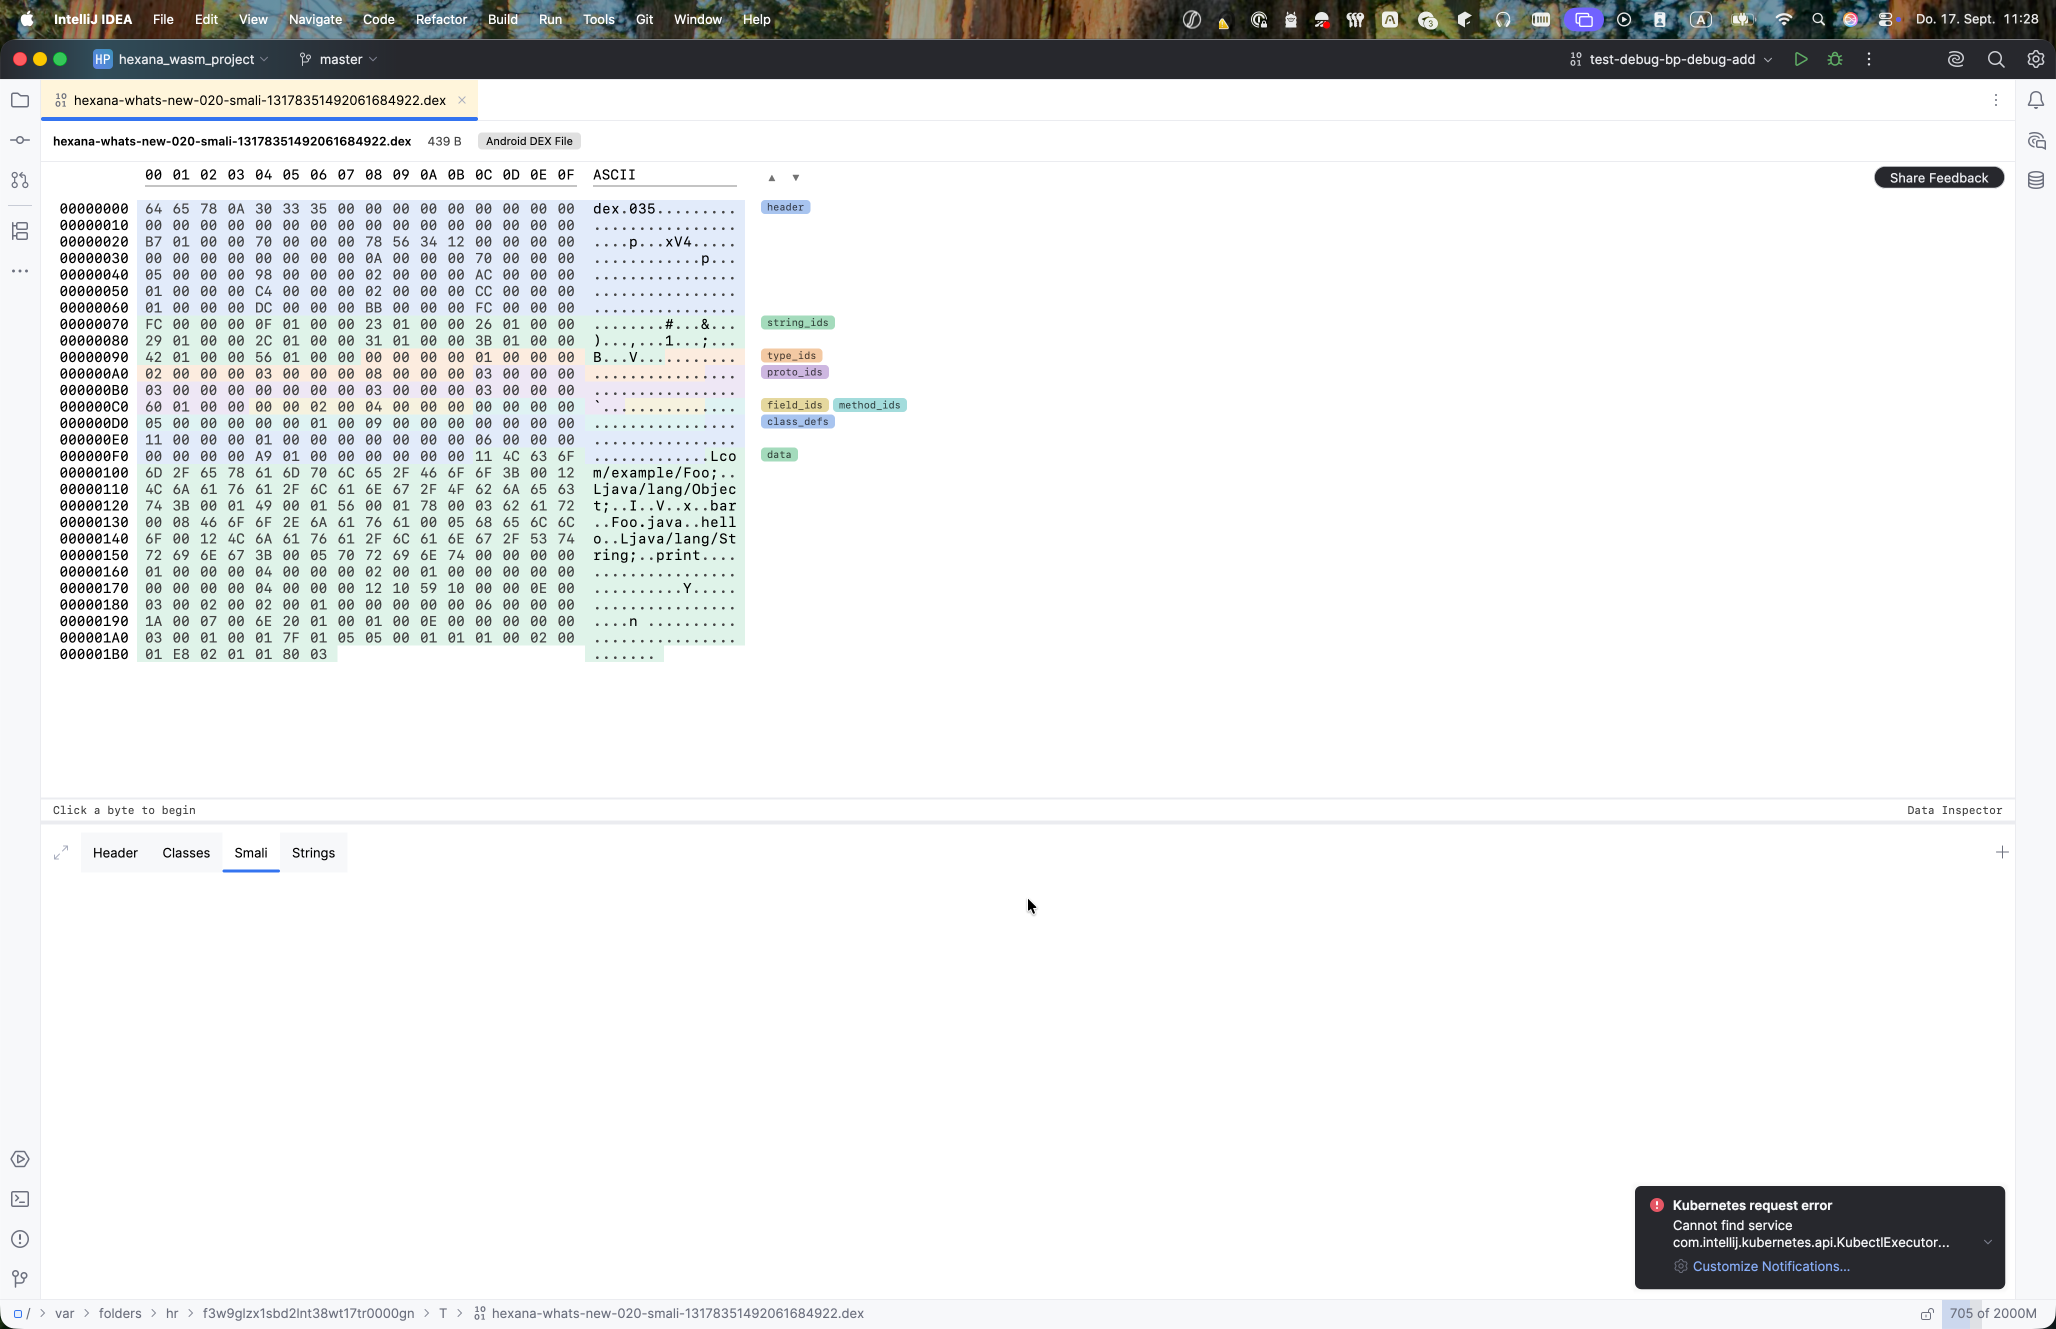The width and height of the screenshot is (2056, 1329).
Task: Show more tool windows ellipsis
Action: [20, 271]
